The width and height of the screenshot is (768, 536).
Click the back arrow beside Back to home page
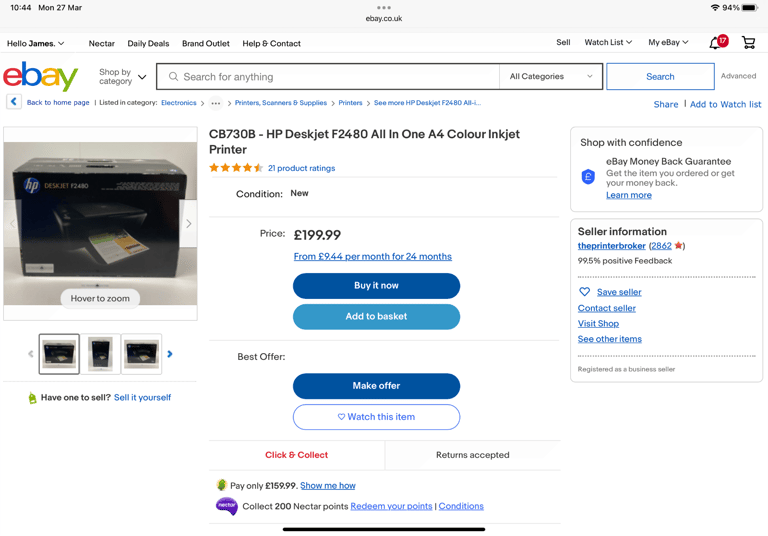pyautogui.click(x=14, y=102)
